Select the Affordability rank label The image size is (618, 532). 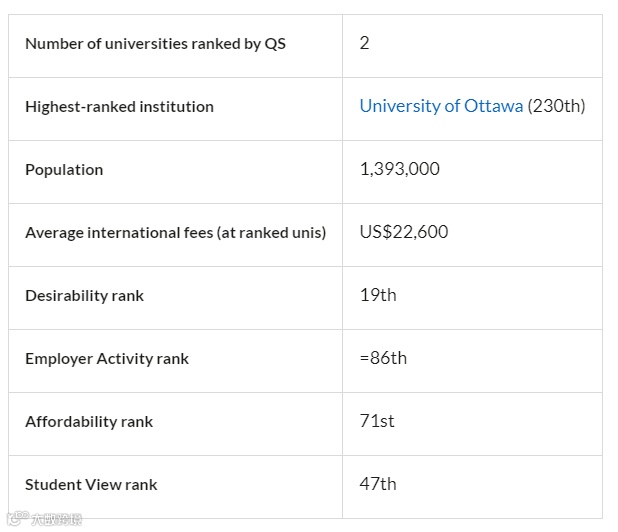point(89,422)
